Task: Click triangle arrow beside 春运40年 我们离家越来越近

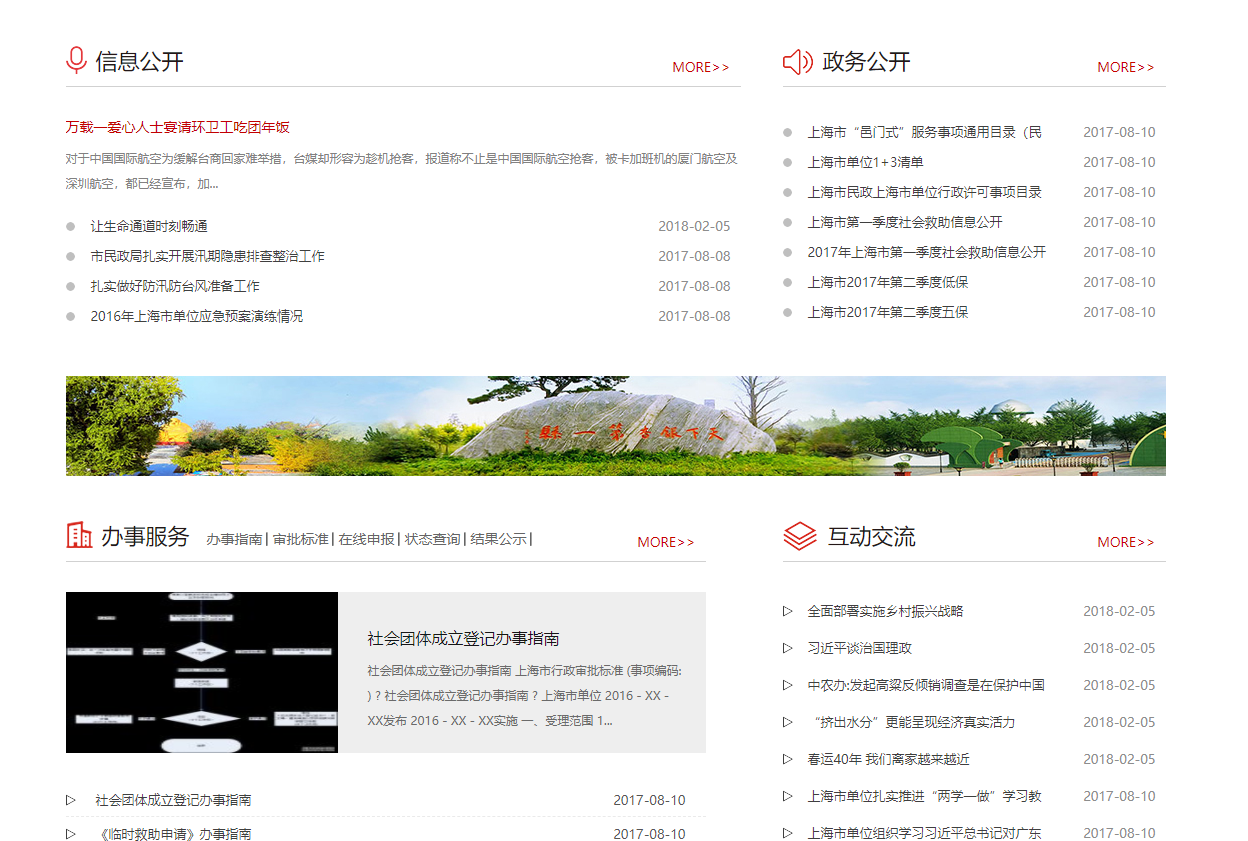Action: click(x=788, y=759)
